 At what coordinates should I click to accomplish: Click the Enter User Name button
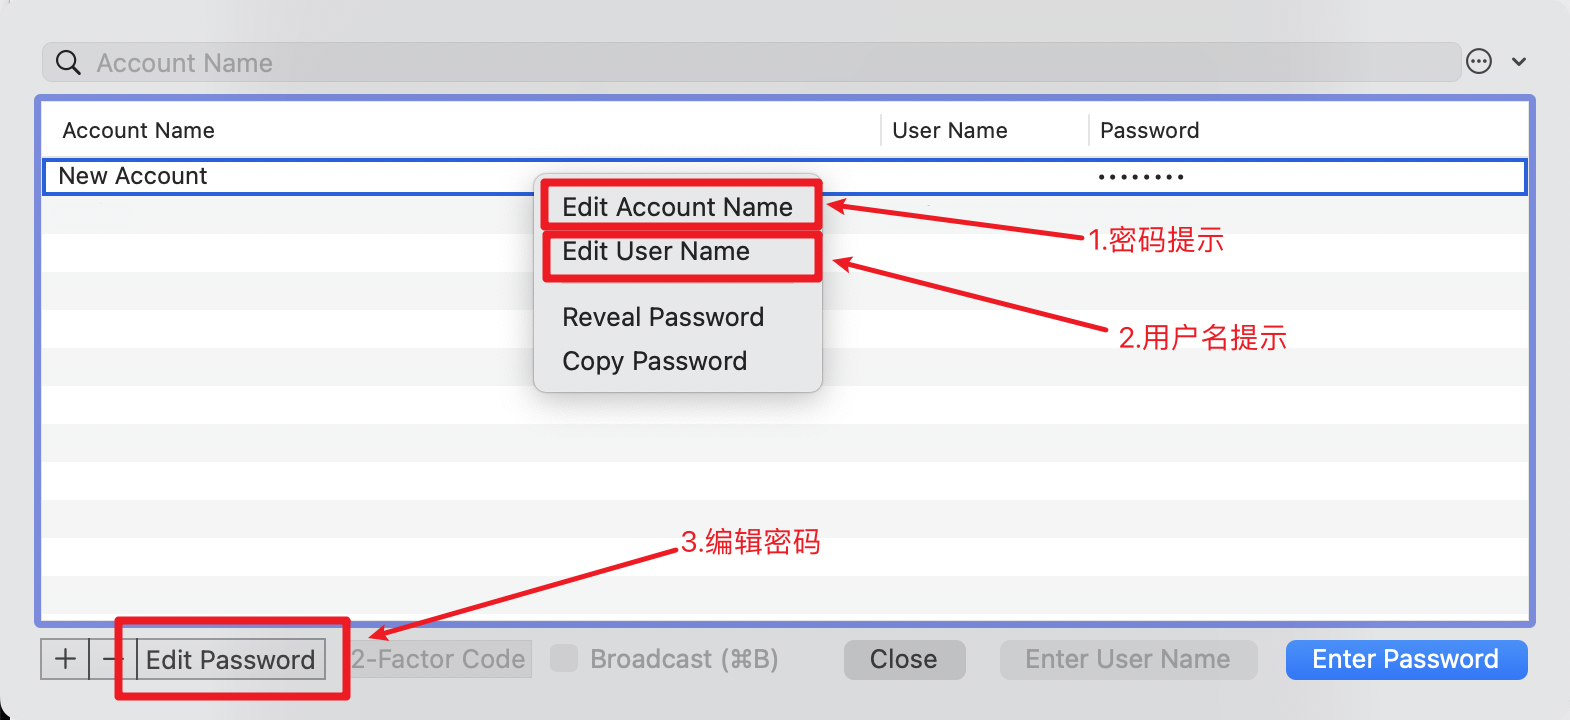point(1128,659)
